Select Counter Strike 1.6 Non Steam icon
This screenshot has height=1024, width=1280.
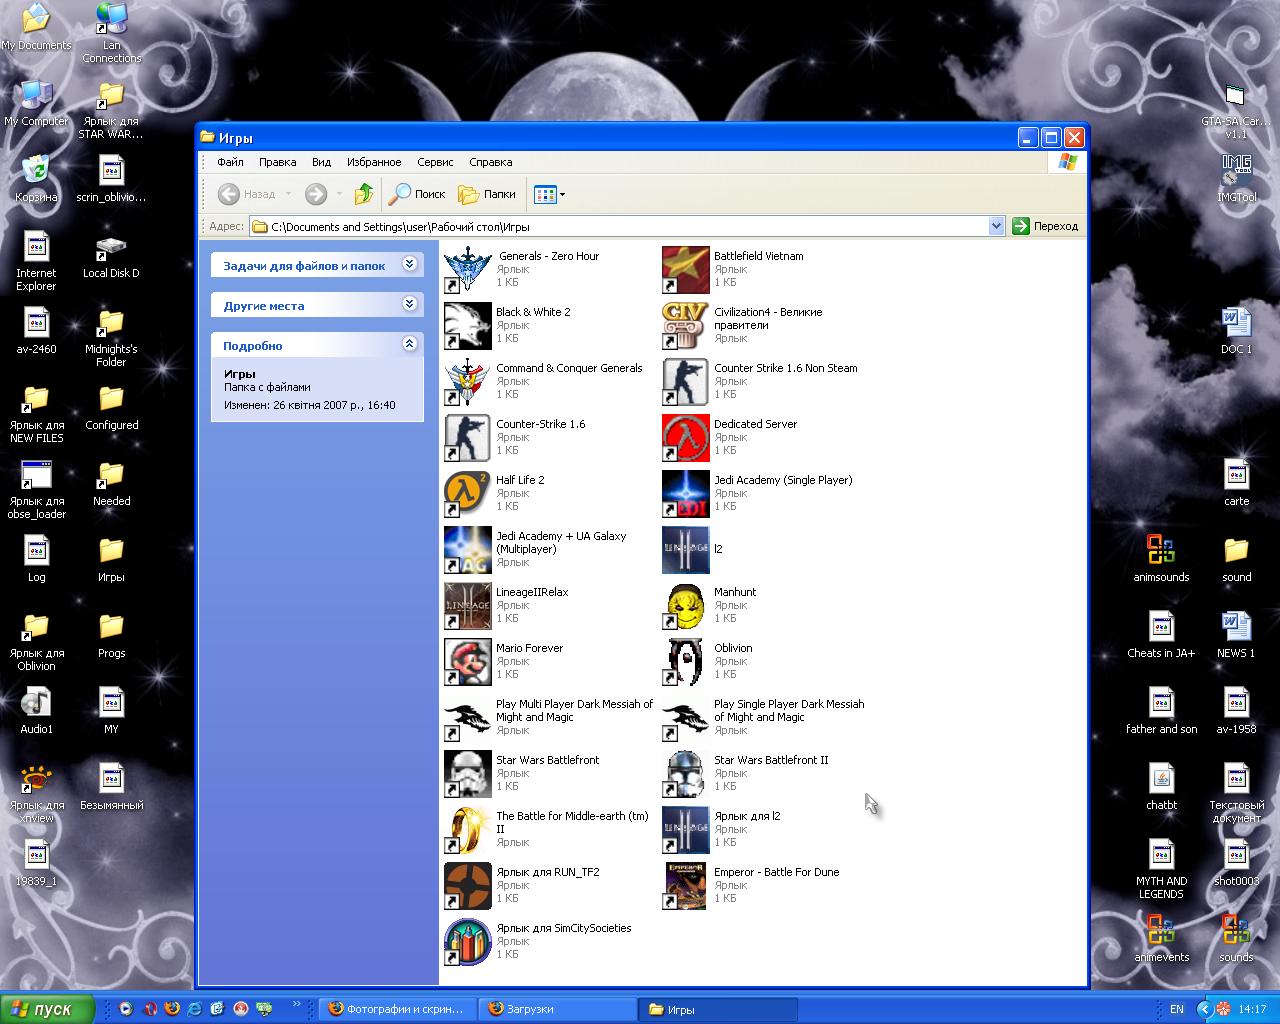686,382
